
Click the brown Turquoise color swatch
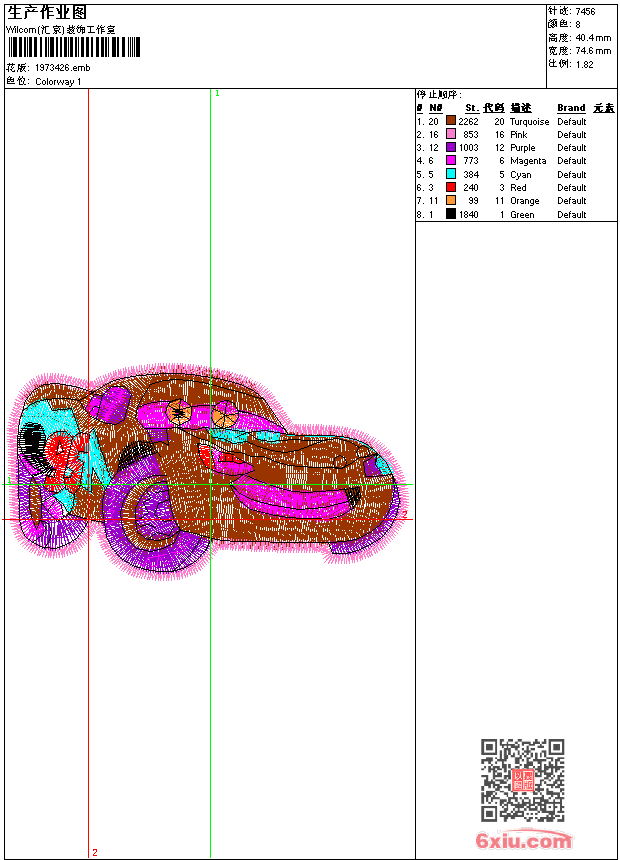[x=450, y=121]
